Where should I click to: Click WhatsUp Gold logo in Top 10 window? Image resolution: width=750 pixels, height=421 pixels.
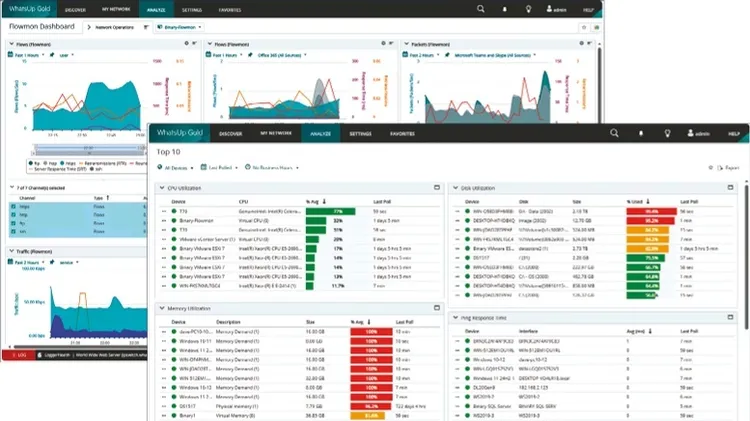[x=179, y=133]
